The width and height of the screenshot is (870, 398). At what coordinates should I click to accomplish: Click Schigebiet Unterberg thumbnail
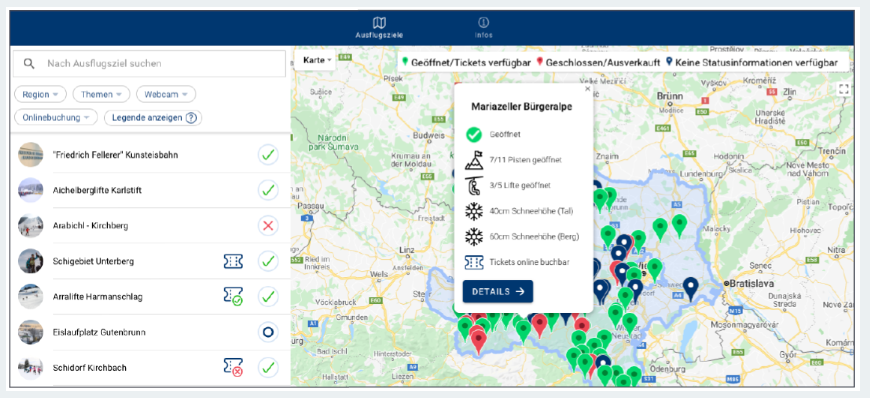(31, 261)
